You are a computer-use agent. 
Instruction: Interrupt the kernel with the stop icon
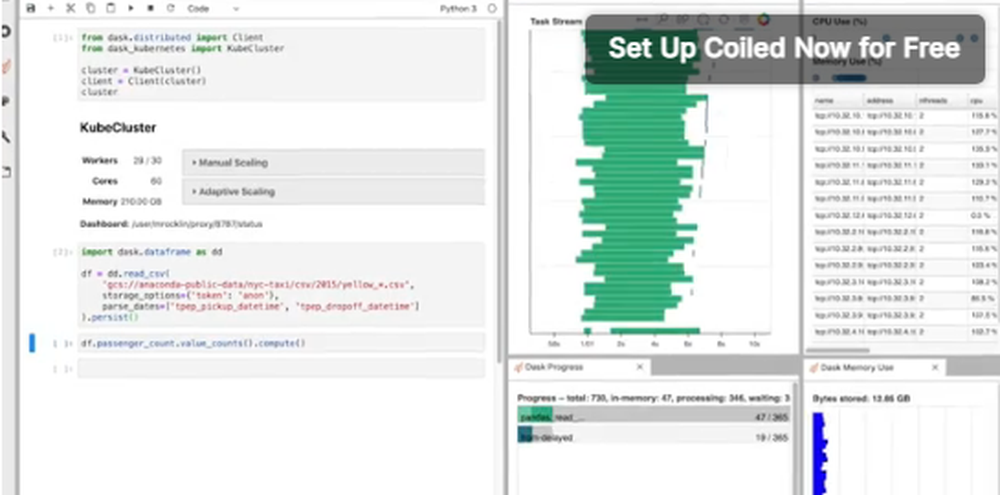(151, 8)
